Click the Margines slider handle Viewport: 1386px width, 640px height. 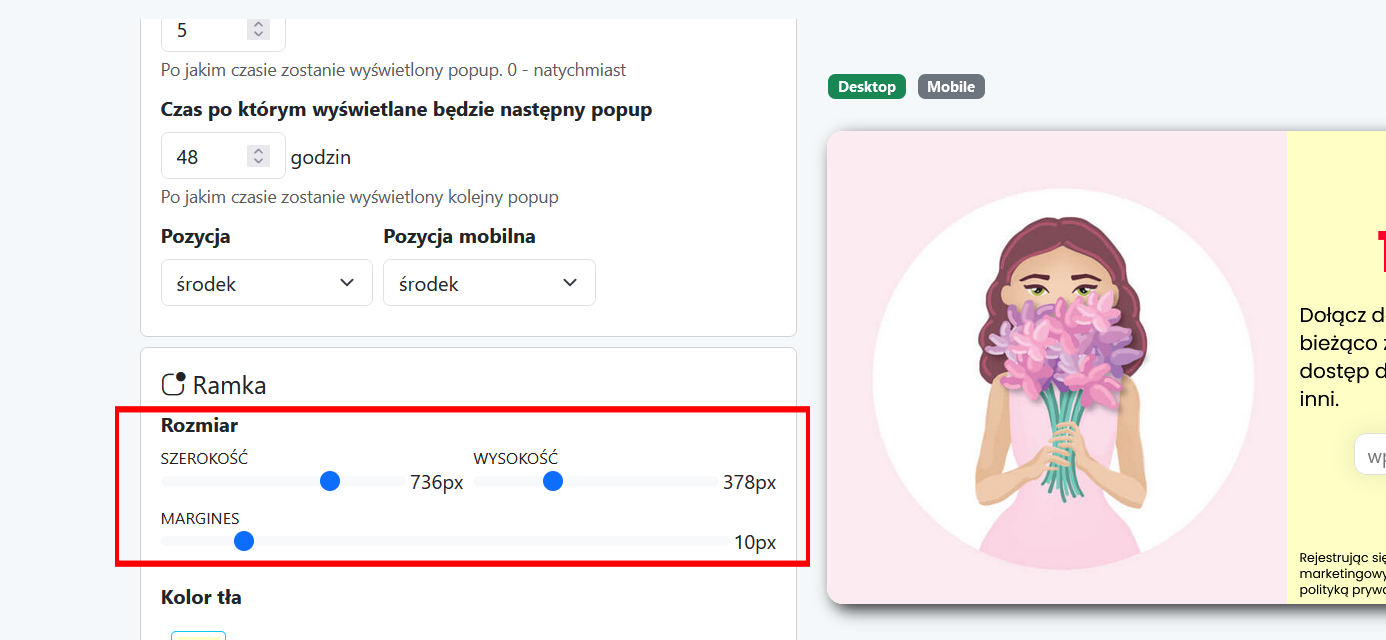tap(244, 541)
